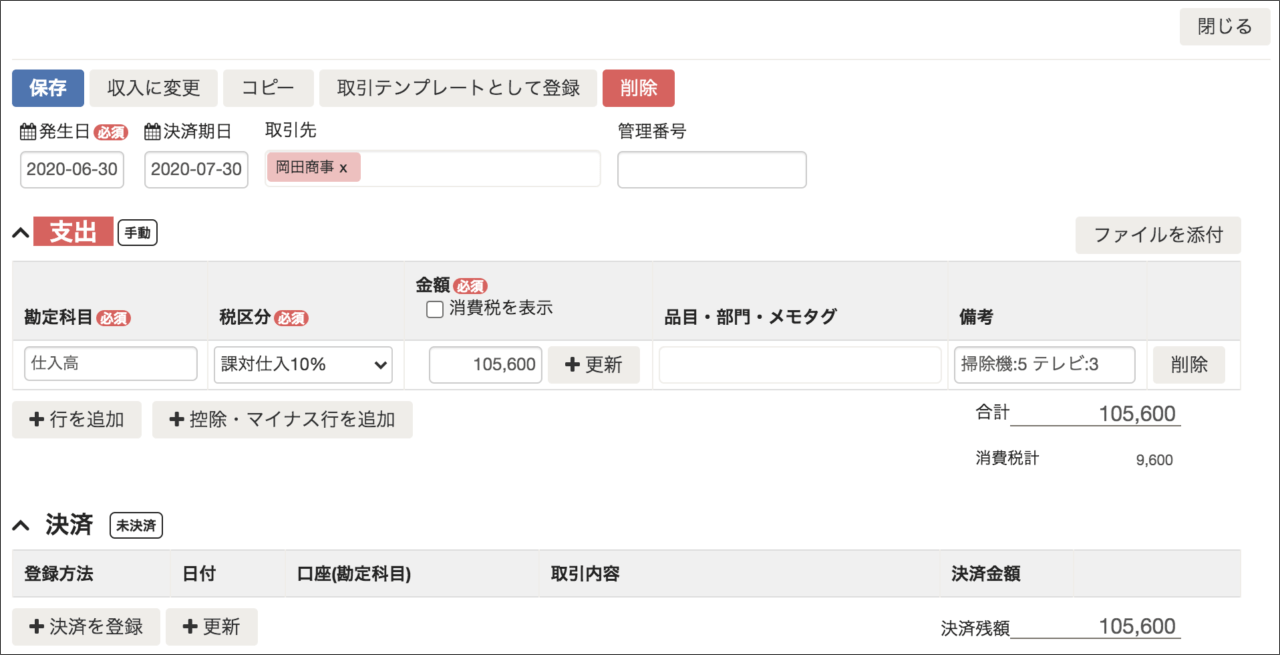Click 閉じる to close the dialog

(1225, 27)
